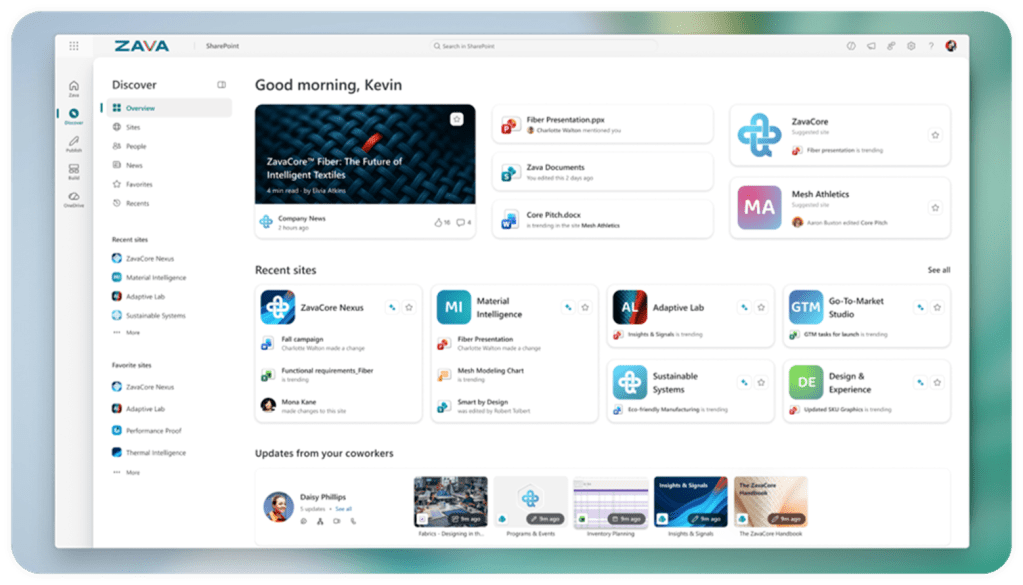The height and width of the screenshot is (585, 1023).
Task: Favorite the ZavaCore suggested site star
Action: (935, 135)
